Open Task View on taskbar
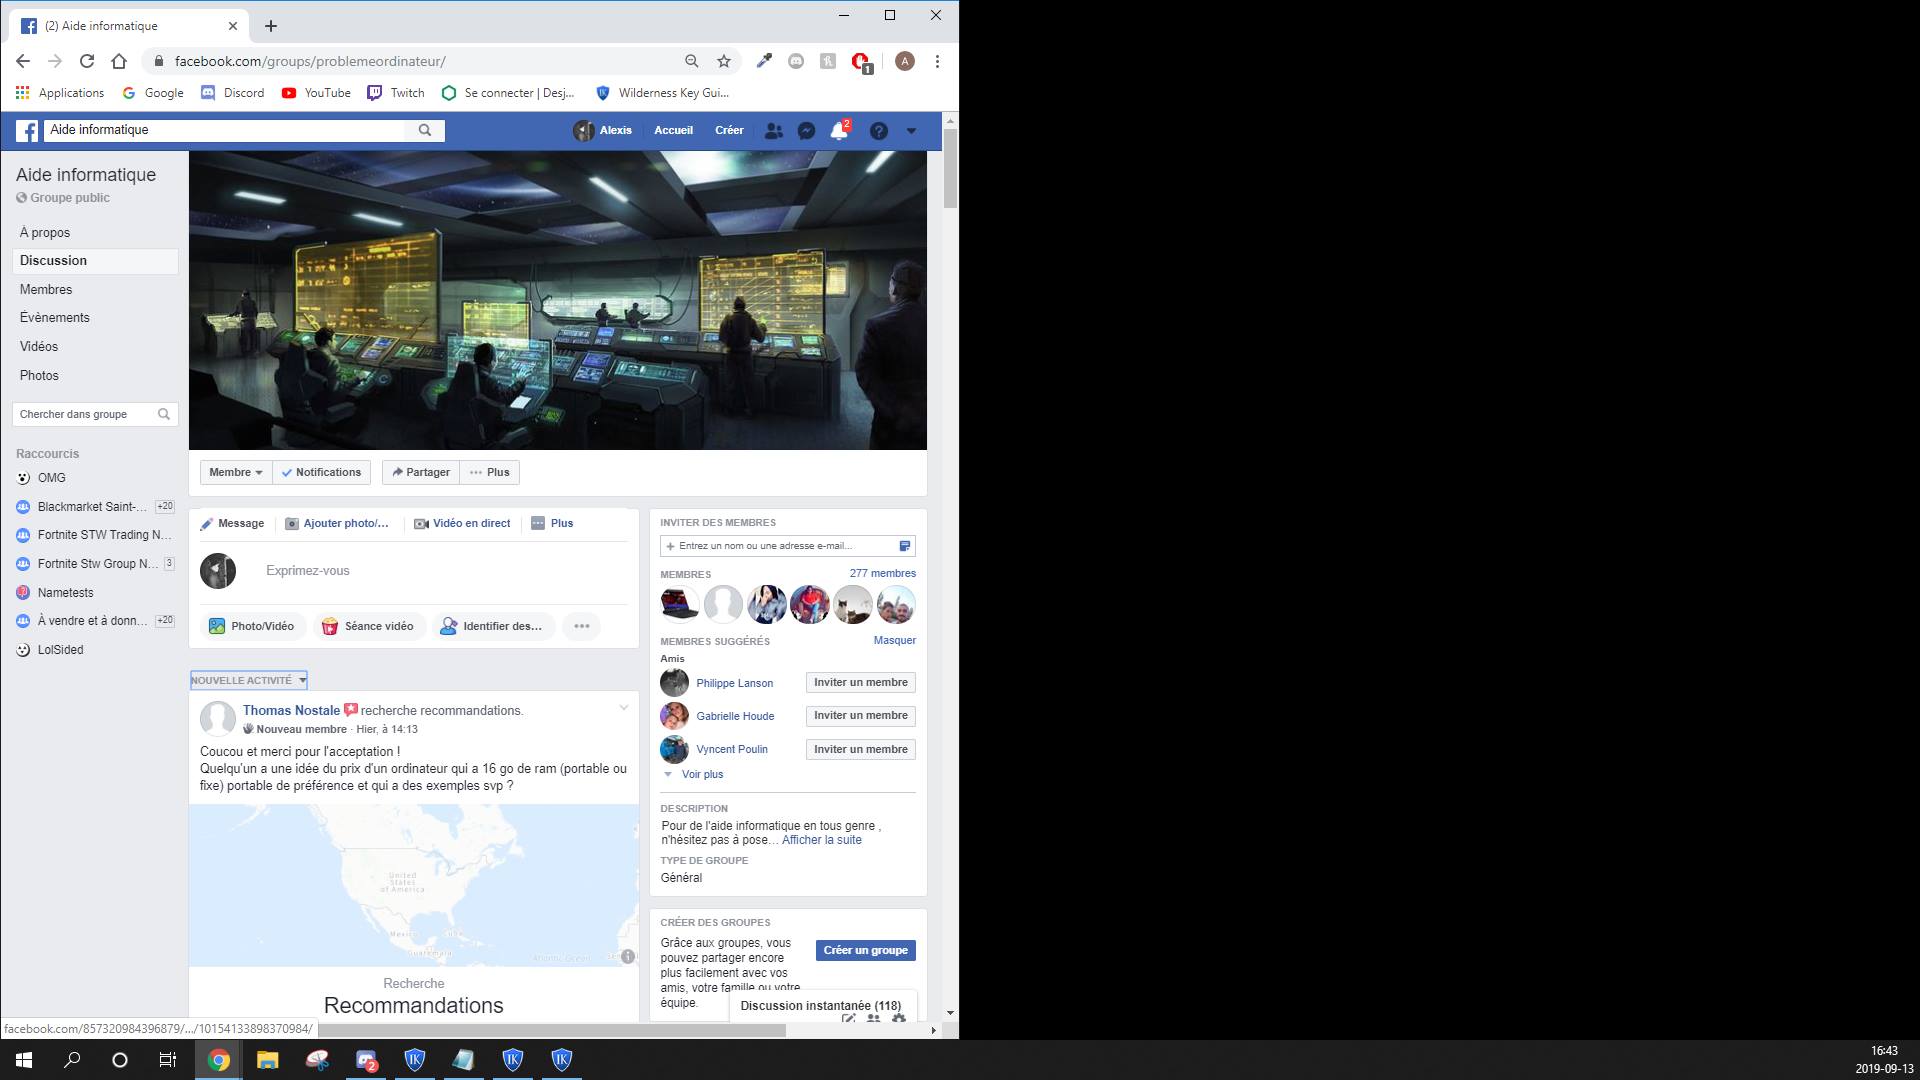The height and width of the screenshot is (1080, 1920). pyautogui.click(x=168, y=1060)
